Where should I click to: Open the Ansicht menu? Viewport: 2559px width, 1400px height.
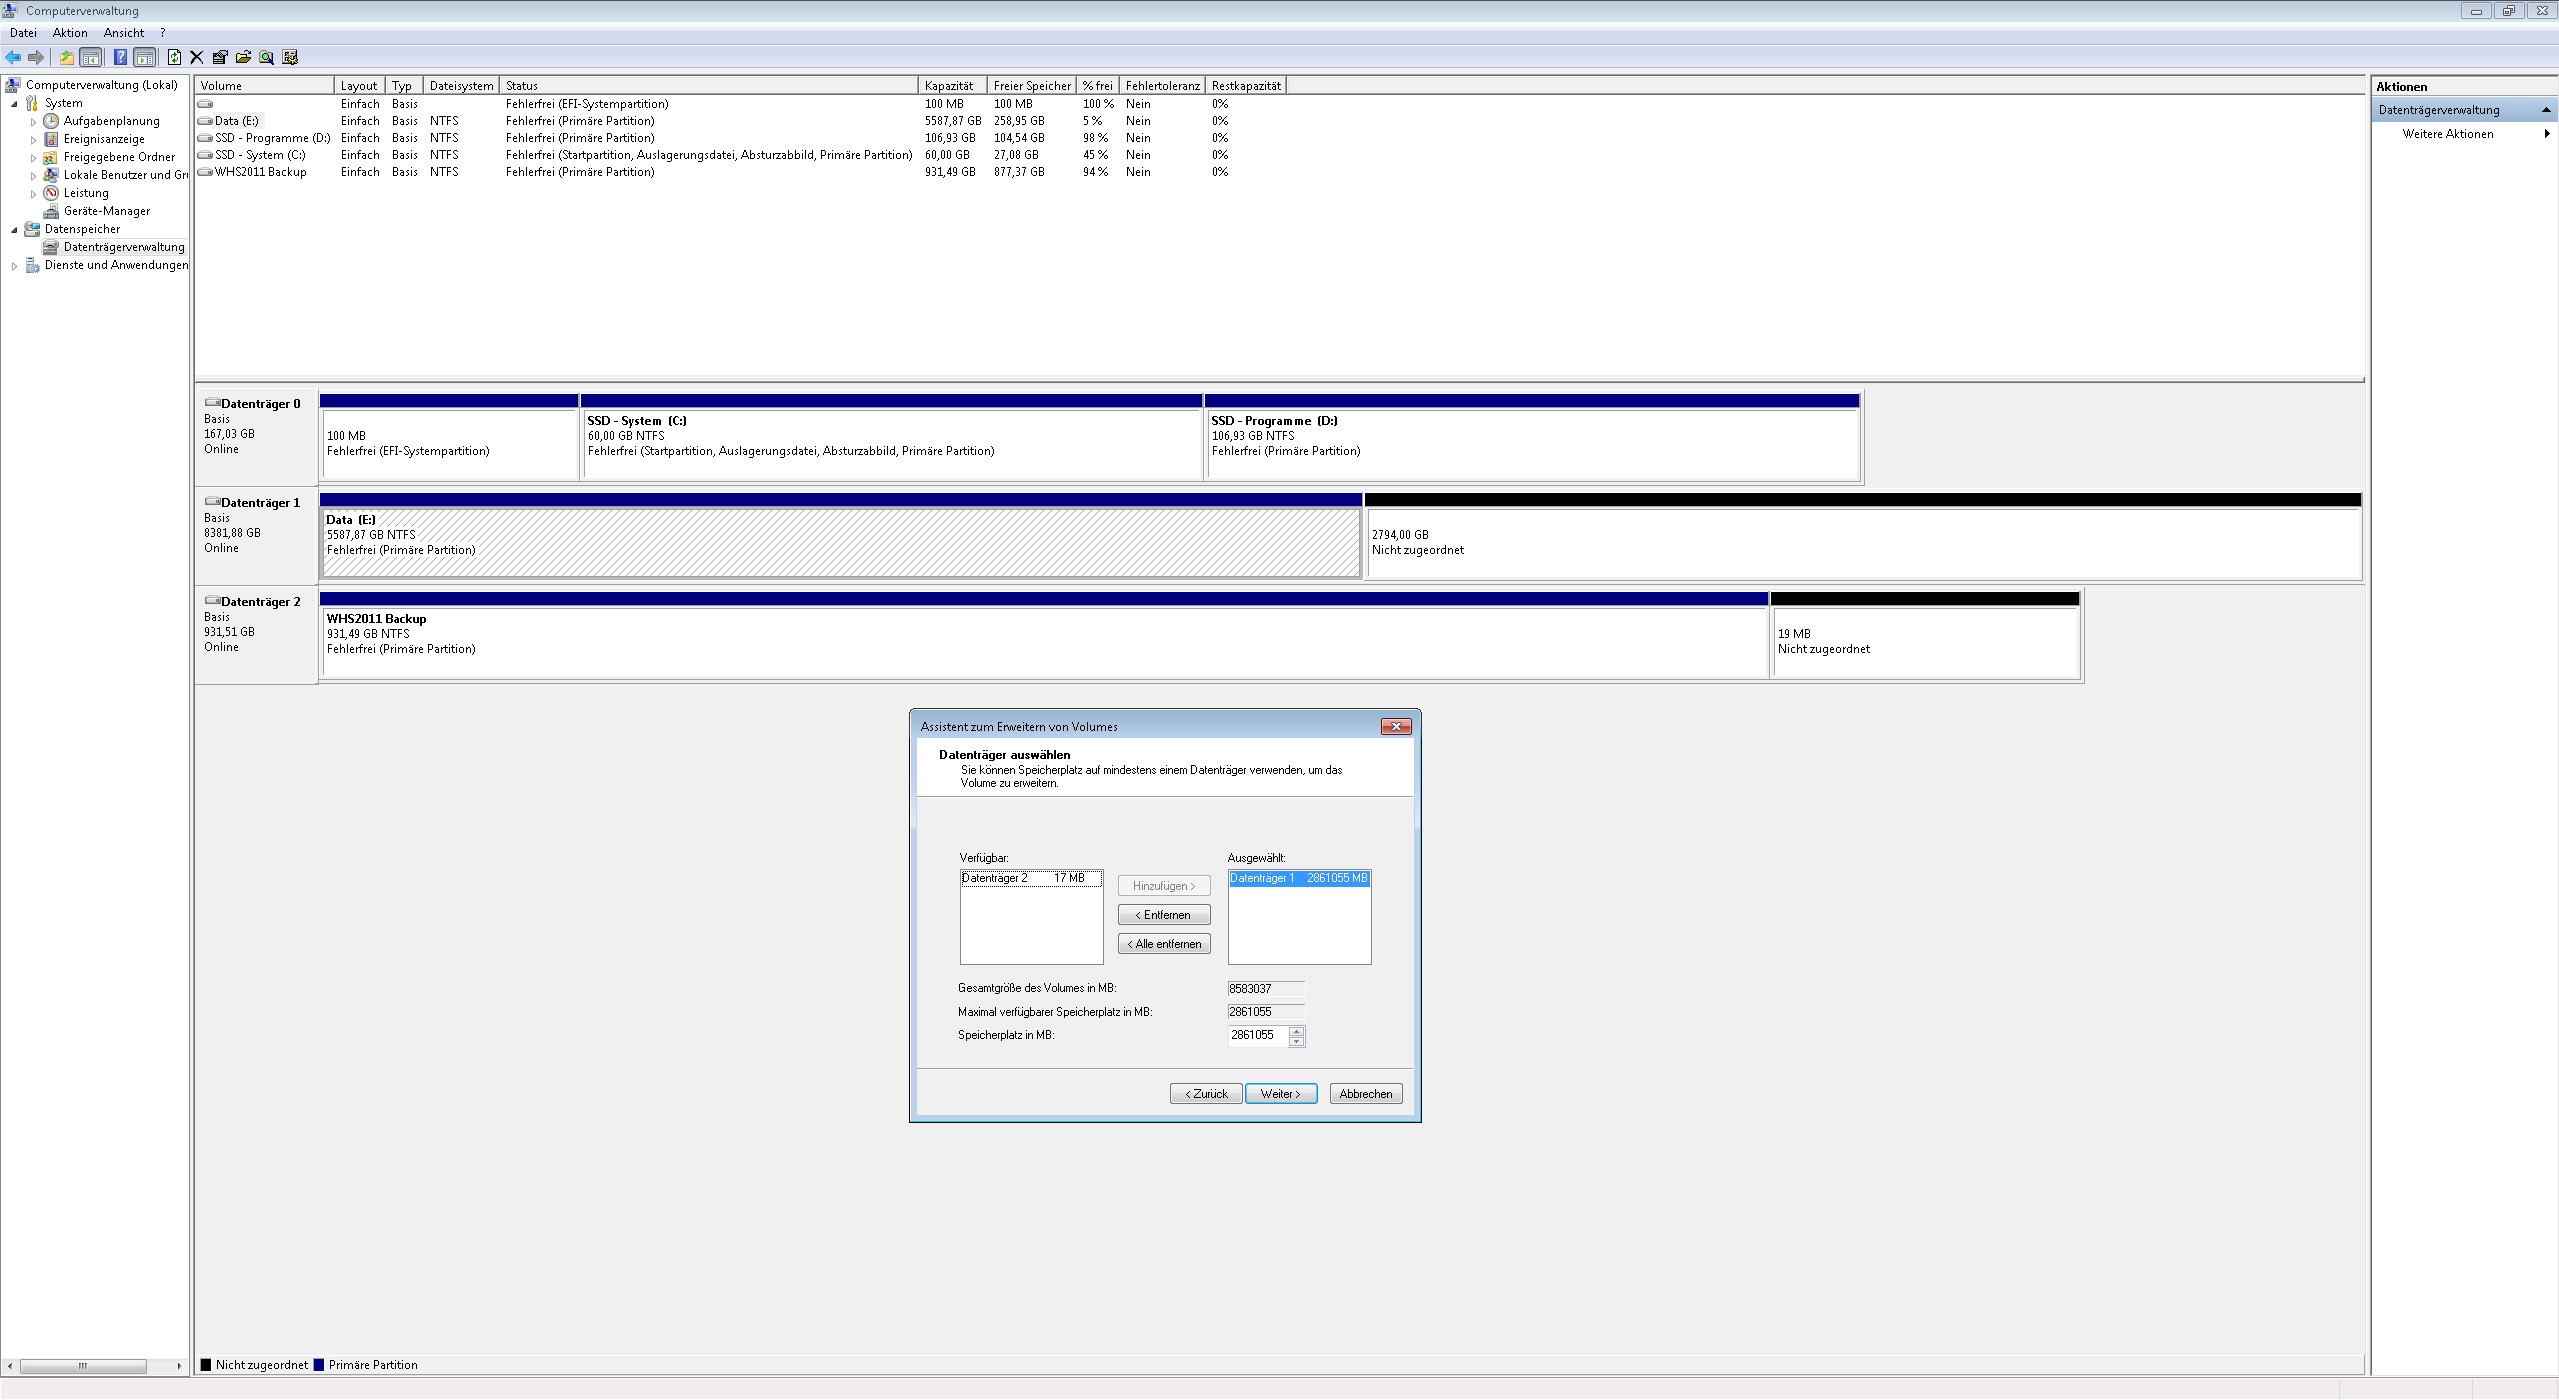123,33
